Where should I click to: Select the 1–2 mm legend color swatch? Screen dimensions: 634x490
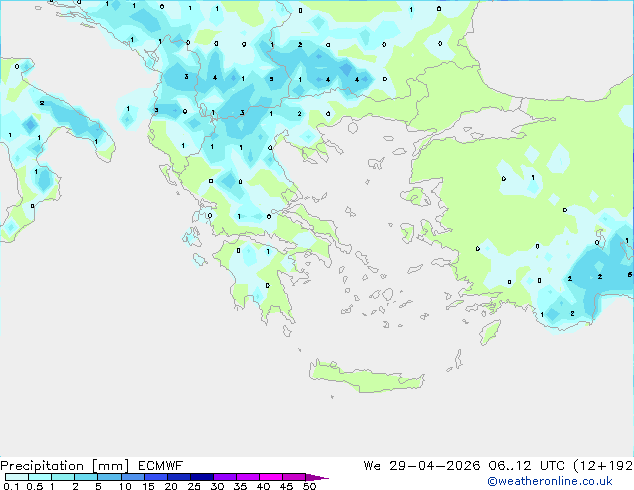point(63,477)
